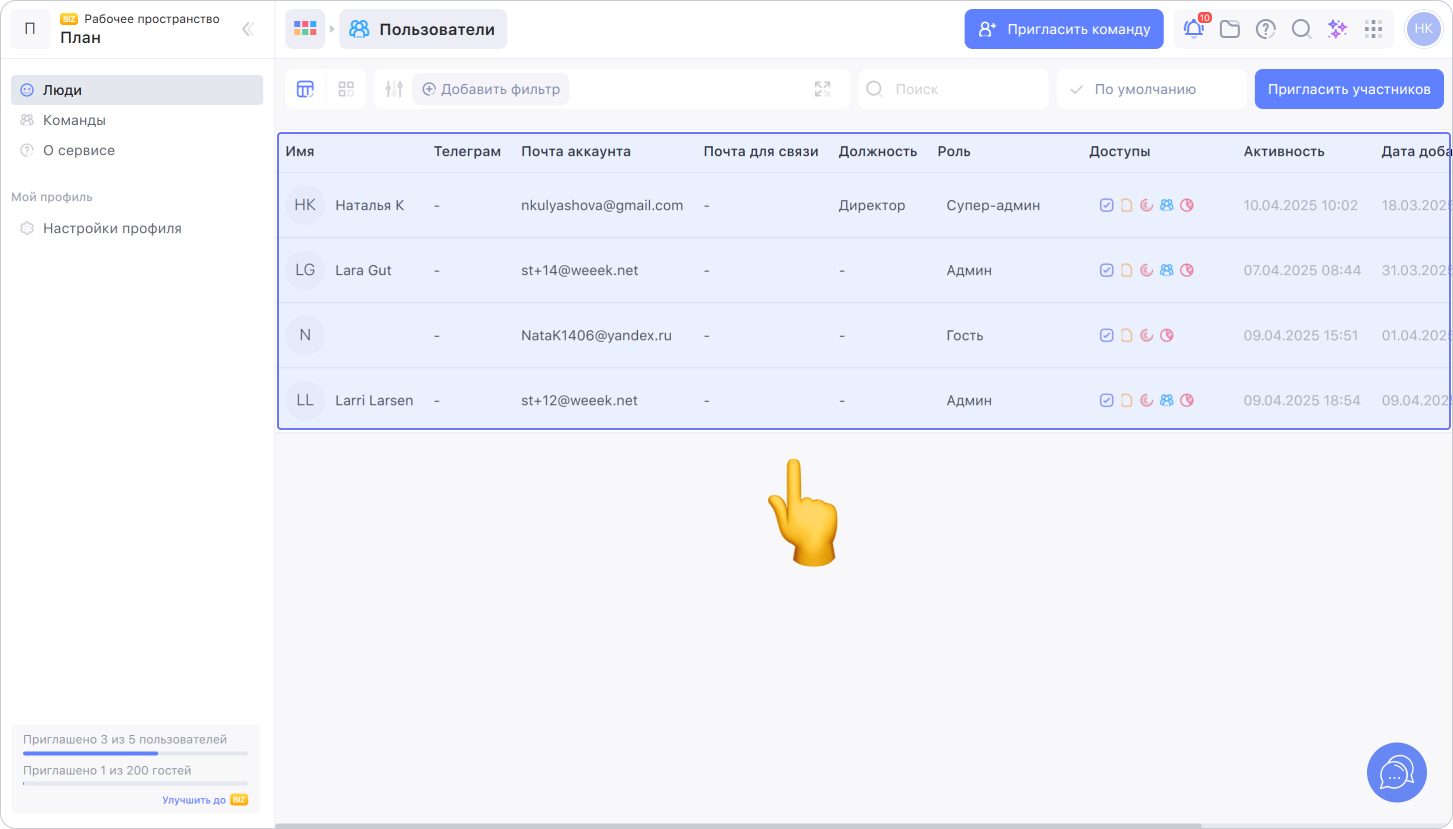Open the support chat bubble
1453x829 pixels.
tap(1396, 772)
